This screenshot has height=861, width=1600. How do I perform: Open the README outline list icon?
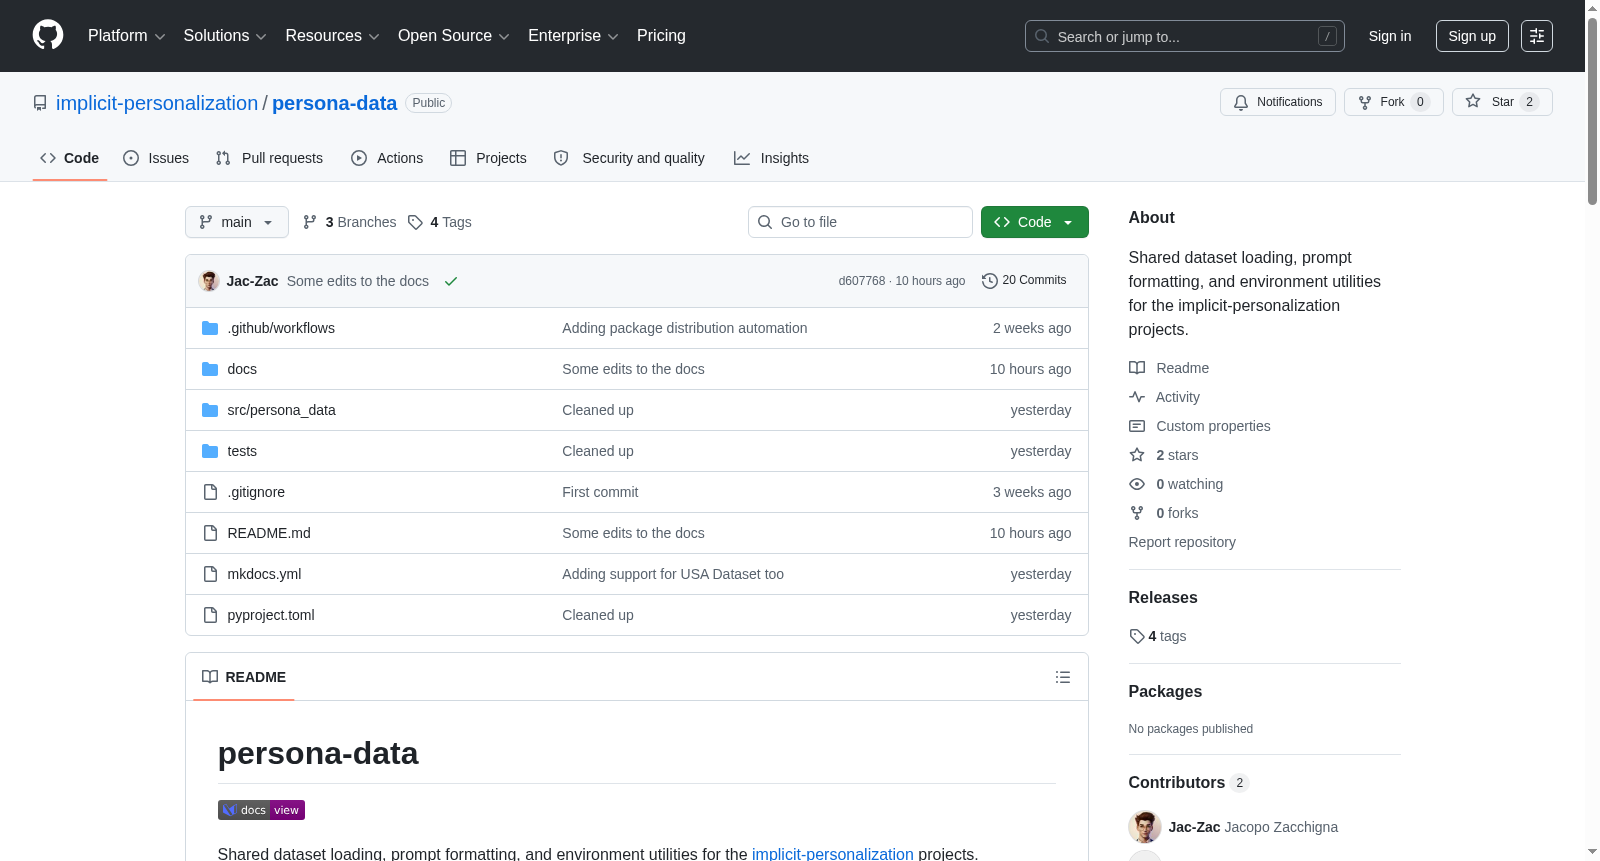(1063, 677)
